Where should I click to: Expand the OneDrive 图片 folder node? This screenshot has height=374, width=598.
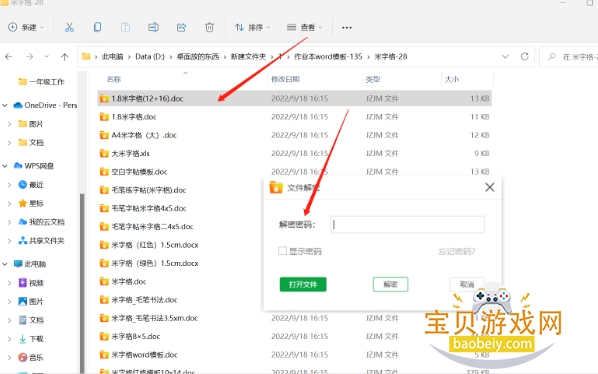point(9,124)
